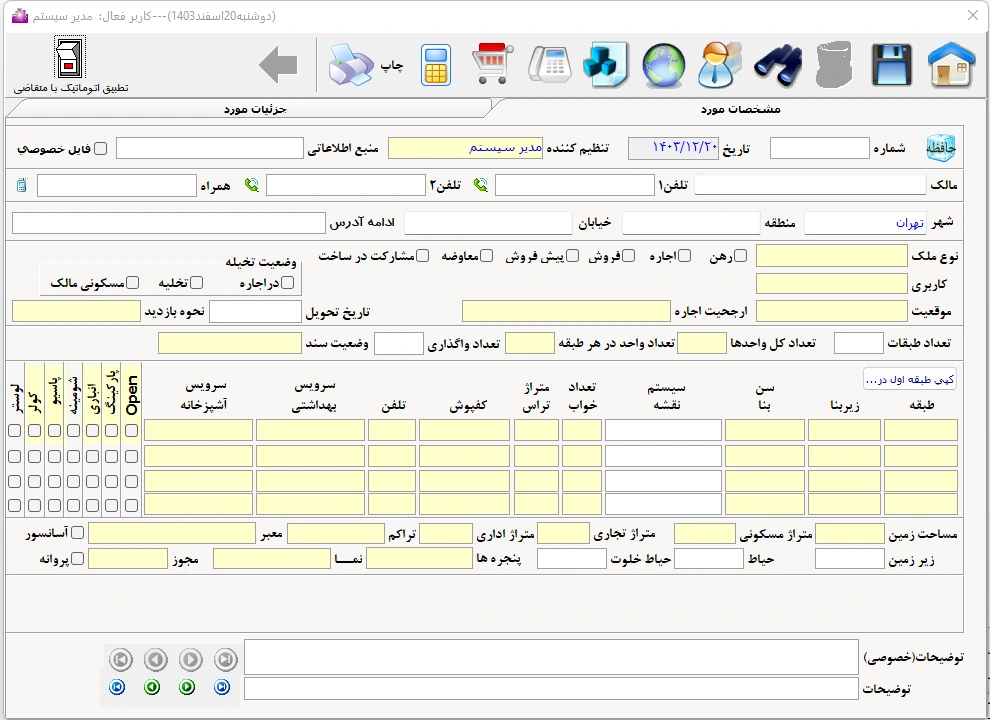Click the حافظه memory icon
The height and width of the screenshot is (720, 990).
940,148
